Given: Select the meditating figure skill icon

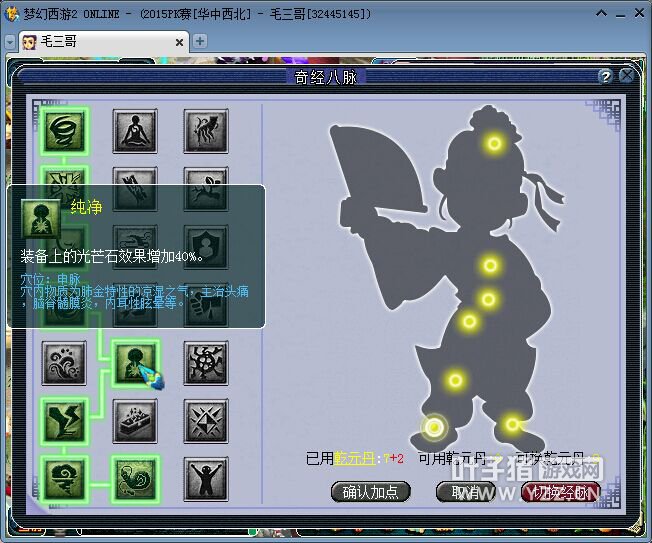Looking at the screenshot, I should click(x=135, y=131).
